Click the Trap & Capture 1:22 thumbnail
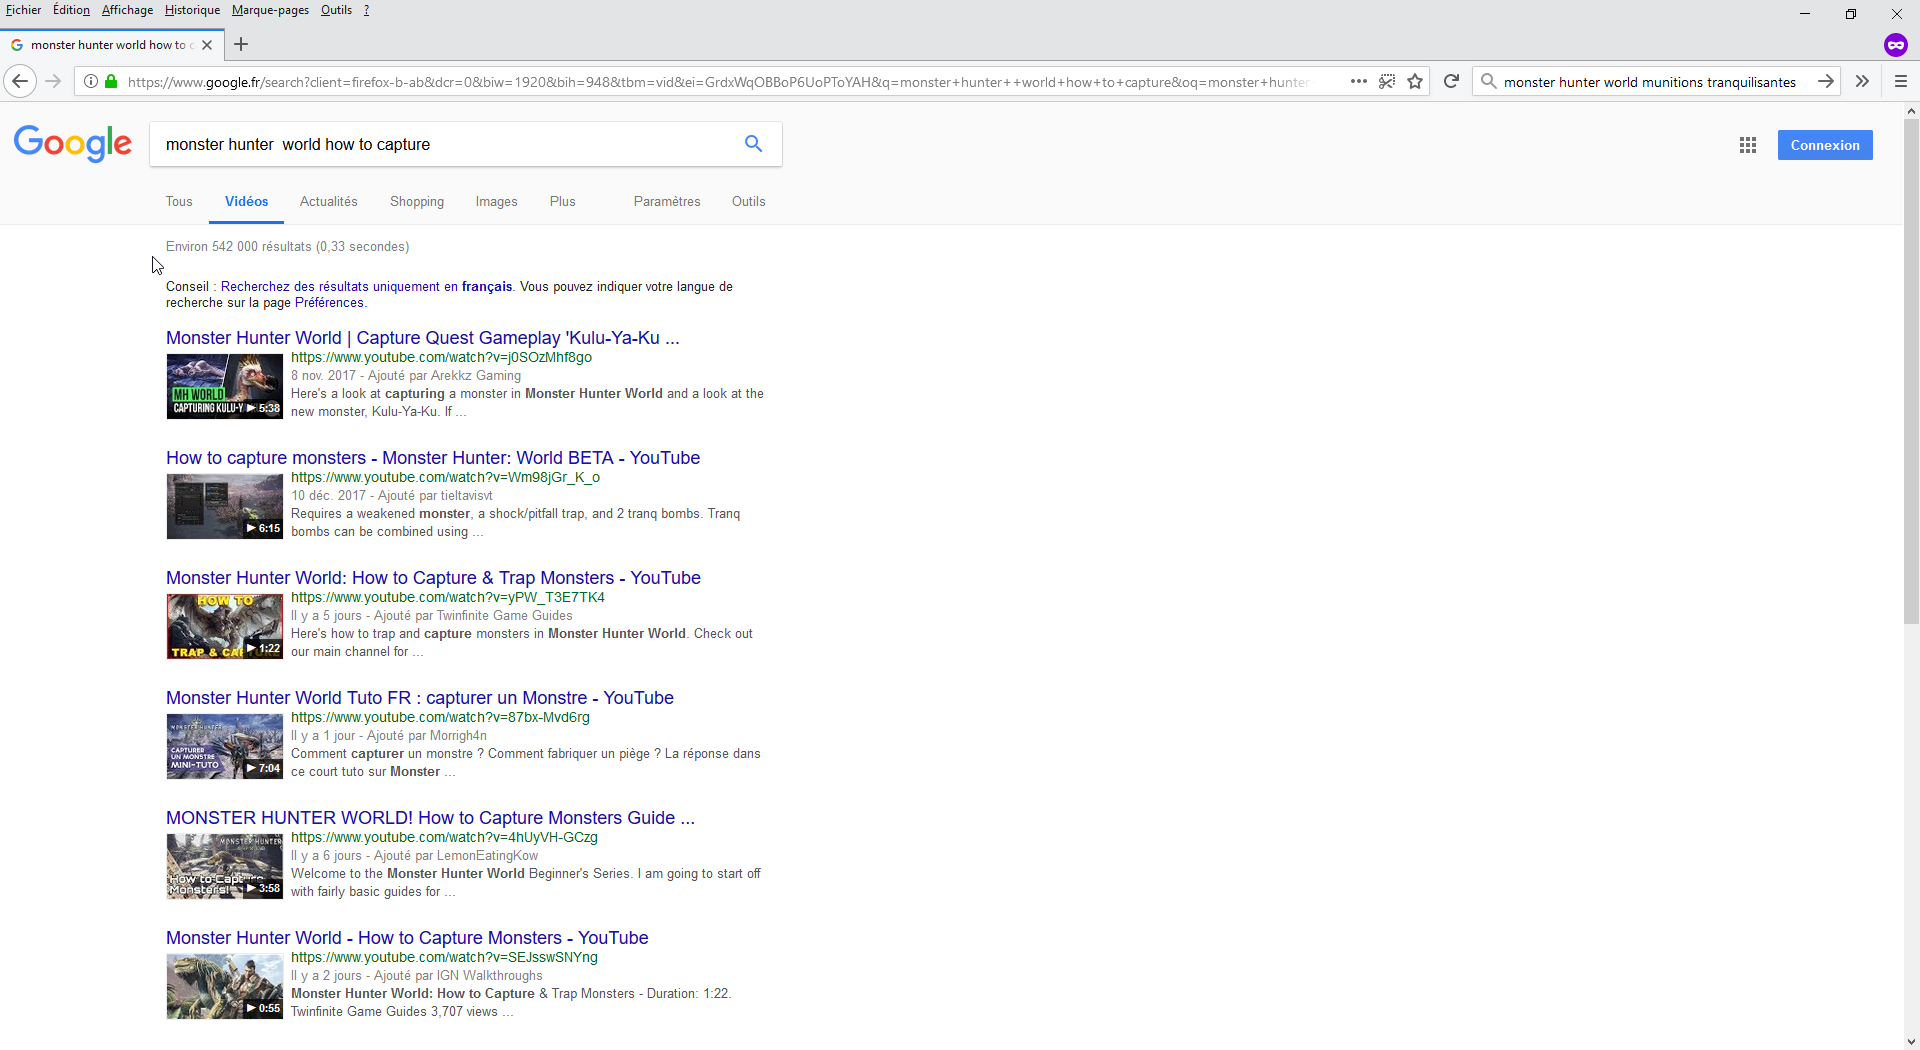The width and height of the screenshot is (1920, 1050). pyautogui.click(x=225, y=626)
